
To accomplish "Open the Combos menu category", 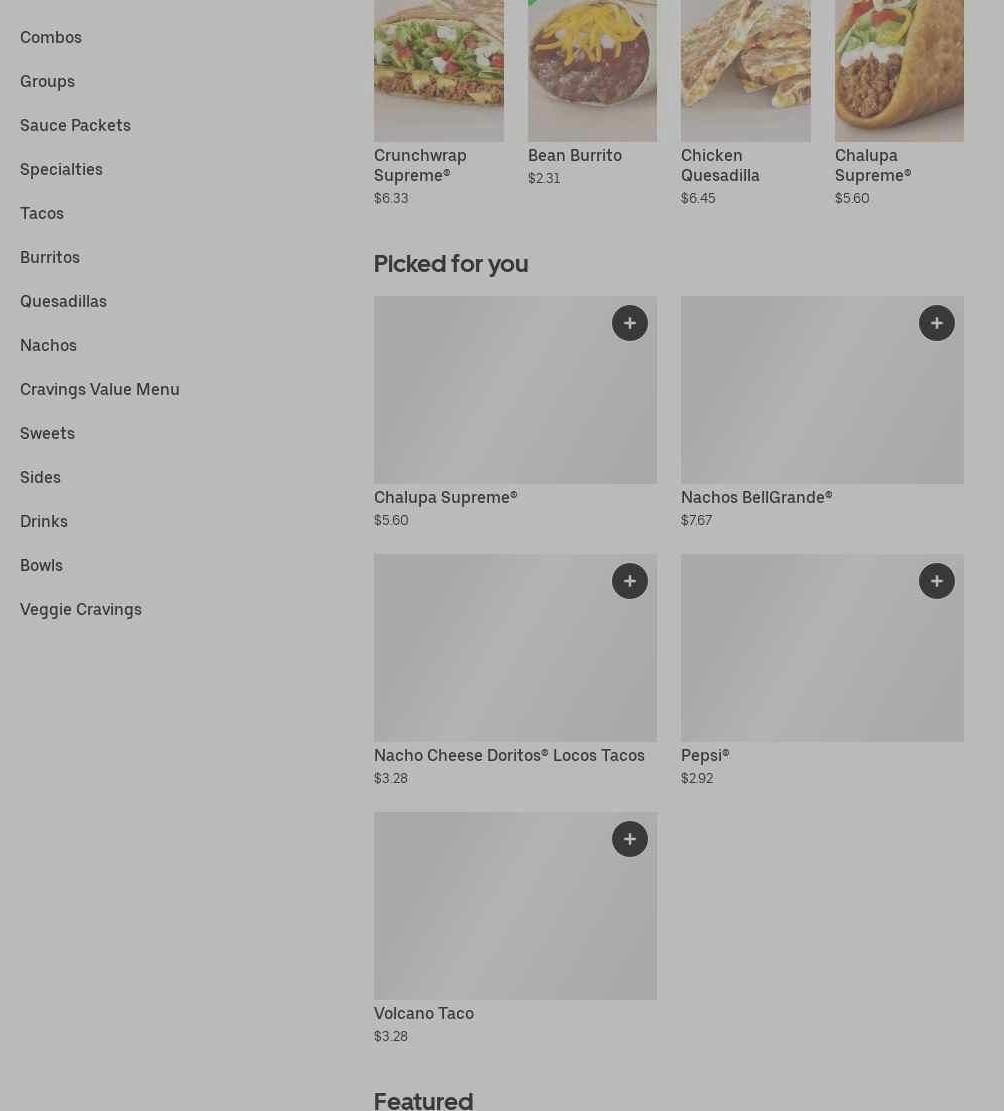I will click(51, 37).
